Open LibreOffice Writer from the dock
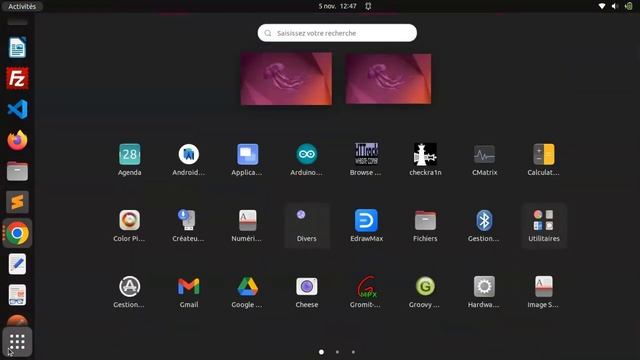 click(17, 47)
